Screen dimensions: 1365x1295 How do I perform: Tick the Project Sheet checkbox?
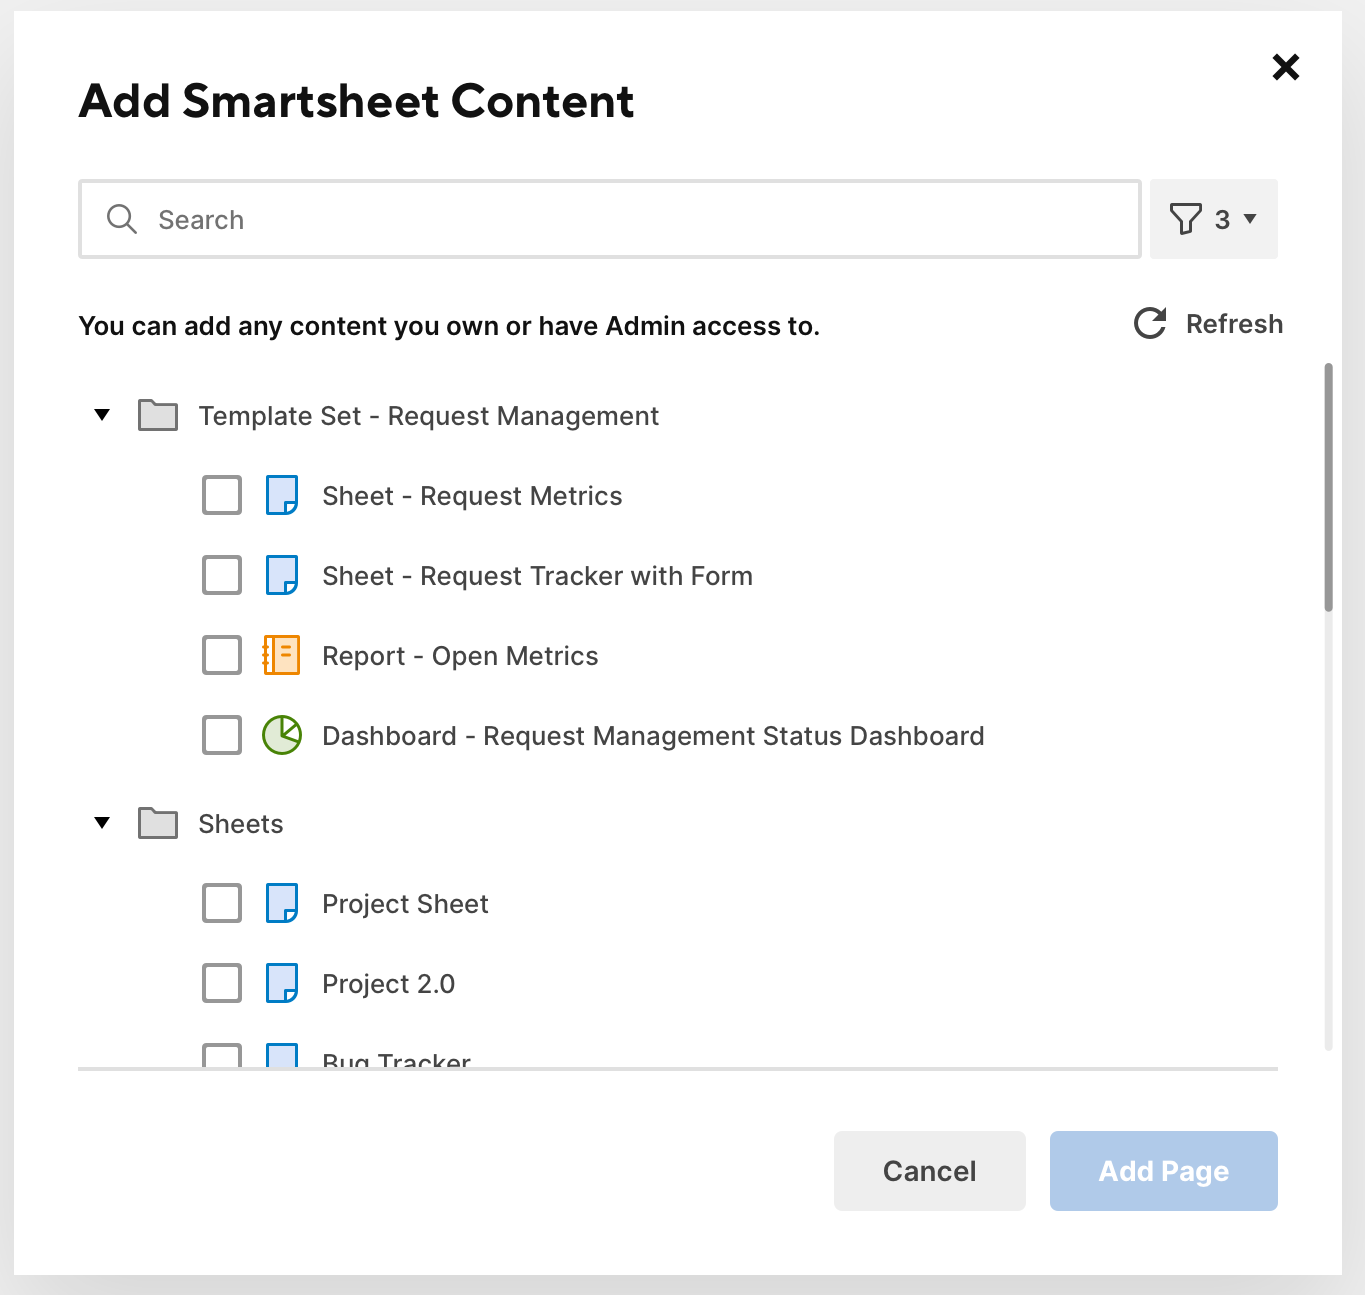(x=222, y=903)
